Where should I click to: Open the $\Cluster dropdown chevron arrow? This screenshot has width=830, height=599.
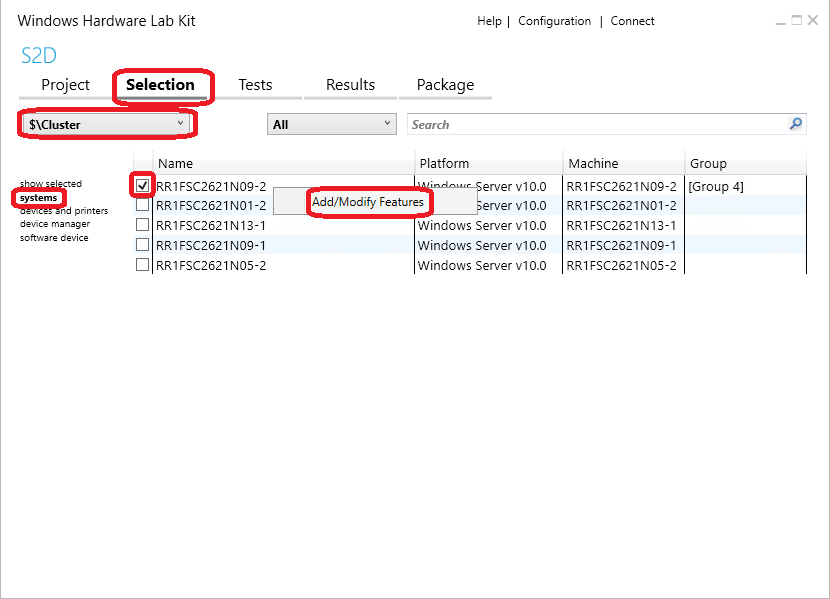(180, 122)
